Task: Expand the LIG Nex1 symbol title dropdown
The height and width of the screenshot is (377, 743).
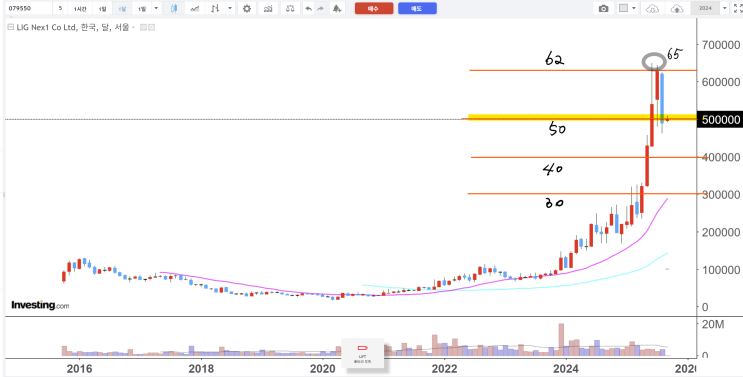Action: point(133,27)
